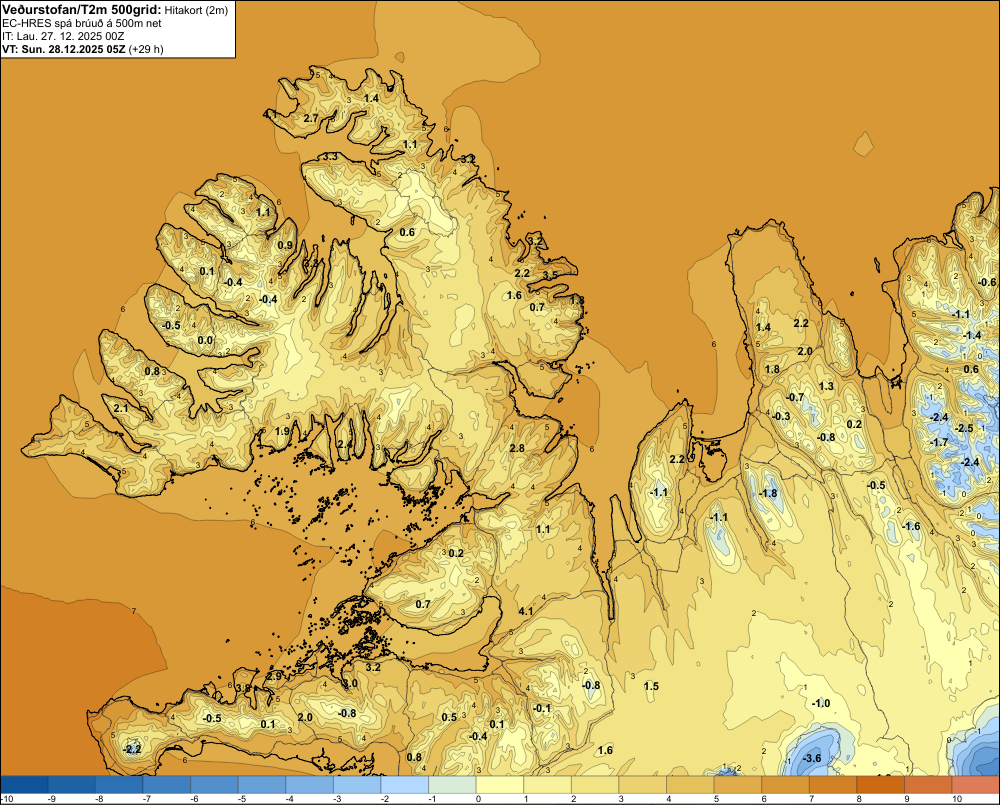
Task: Click the temperature value 3.3
Action: pyautogui.click(x=330, y=157)
